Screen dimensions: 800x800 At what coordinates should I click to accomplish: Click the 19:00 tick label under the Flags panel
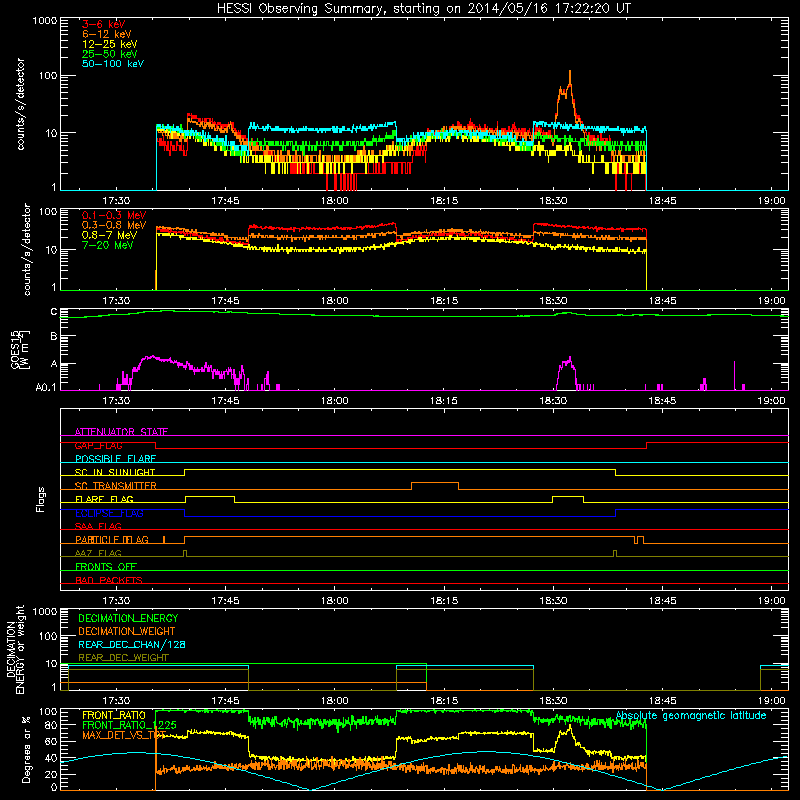[x=771, y=601]
